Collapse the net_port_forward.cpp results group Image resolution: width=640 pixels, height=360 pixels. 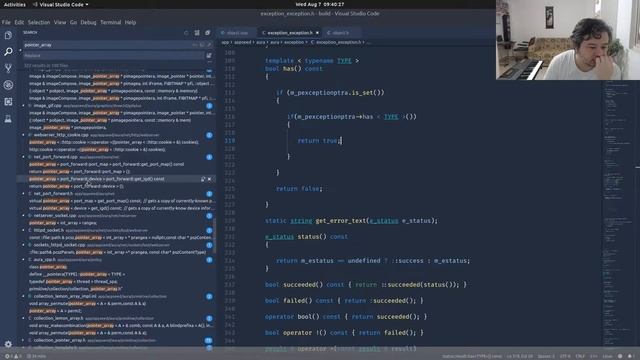(x=23, y=157)
